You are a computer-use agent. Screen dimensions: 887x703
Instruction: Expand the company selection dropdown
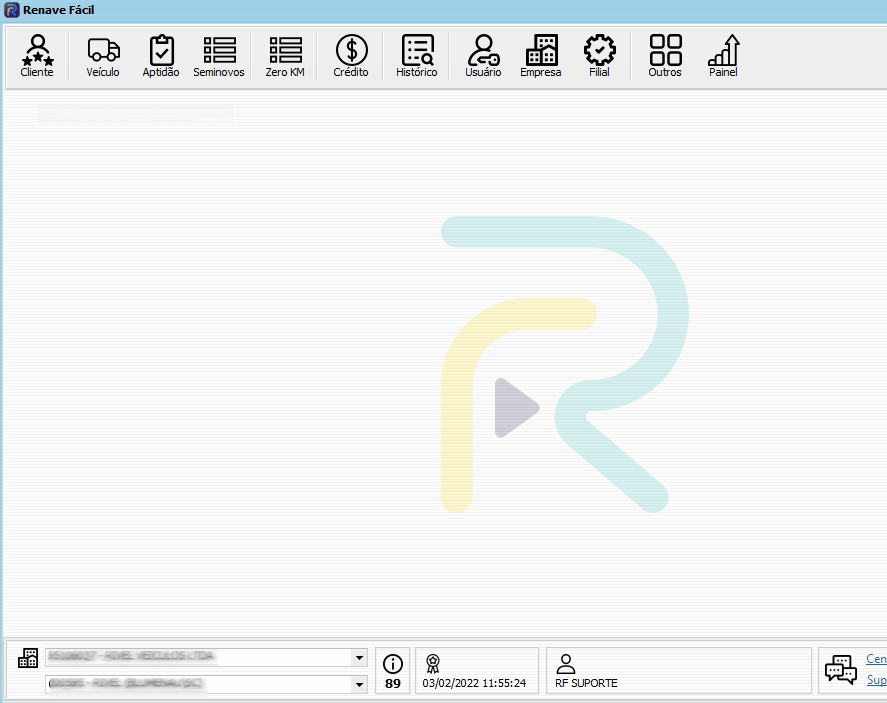(x=359, y=658)
